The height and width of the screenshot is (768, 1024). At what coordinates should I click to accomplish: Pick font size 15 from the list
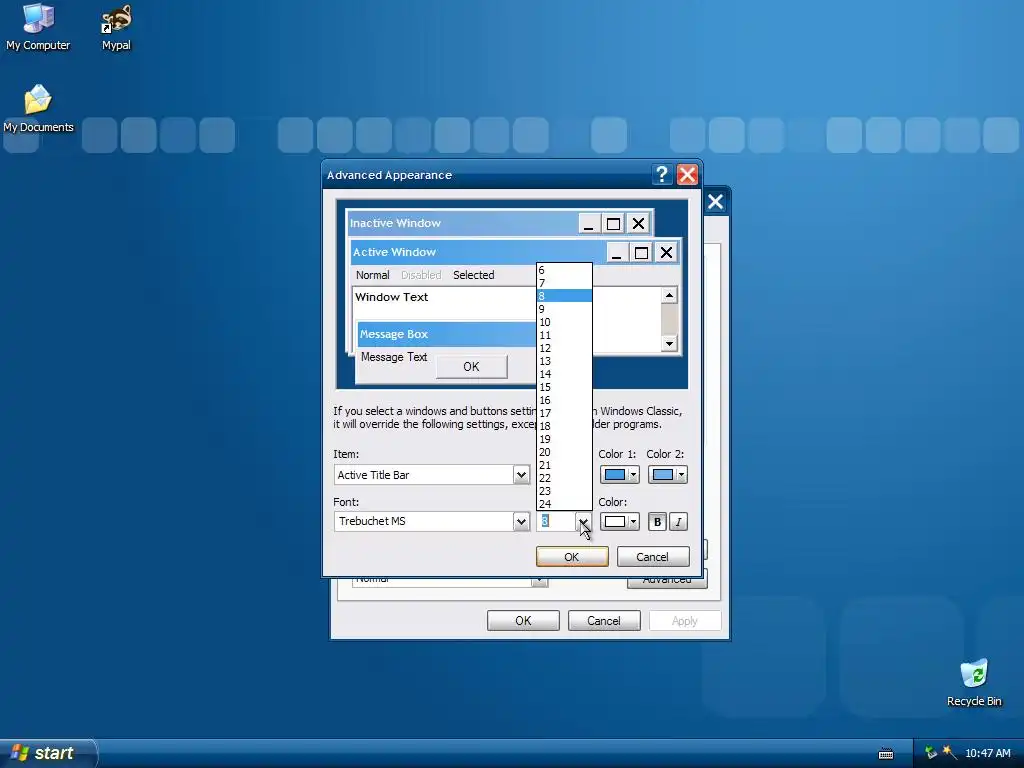(564, 387)
